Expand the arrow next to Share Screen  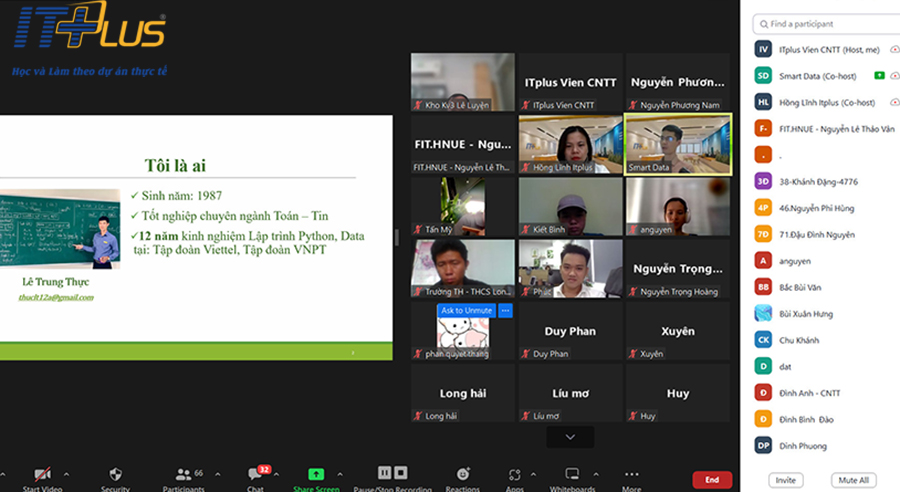click(x=340, y=474)
